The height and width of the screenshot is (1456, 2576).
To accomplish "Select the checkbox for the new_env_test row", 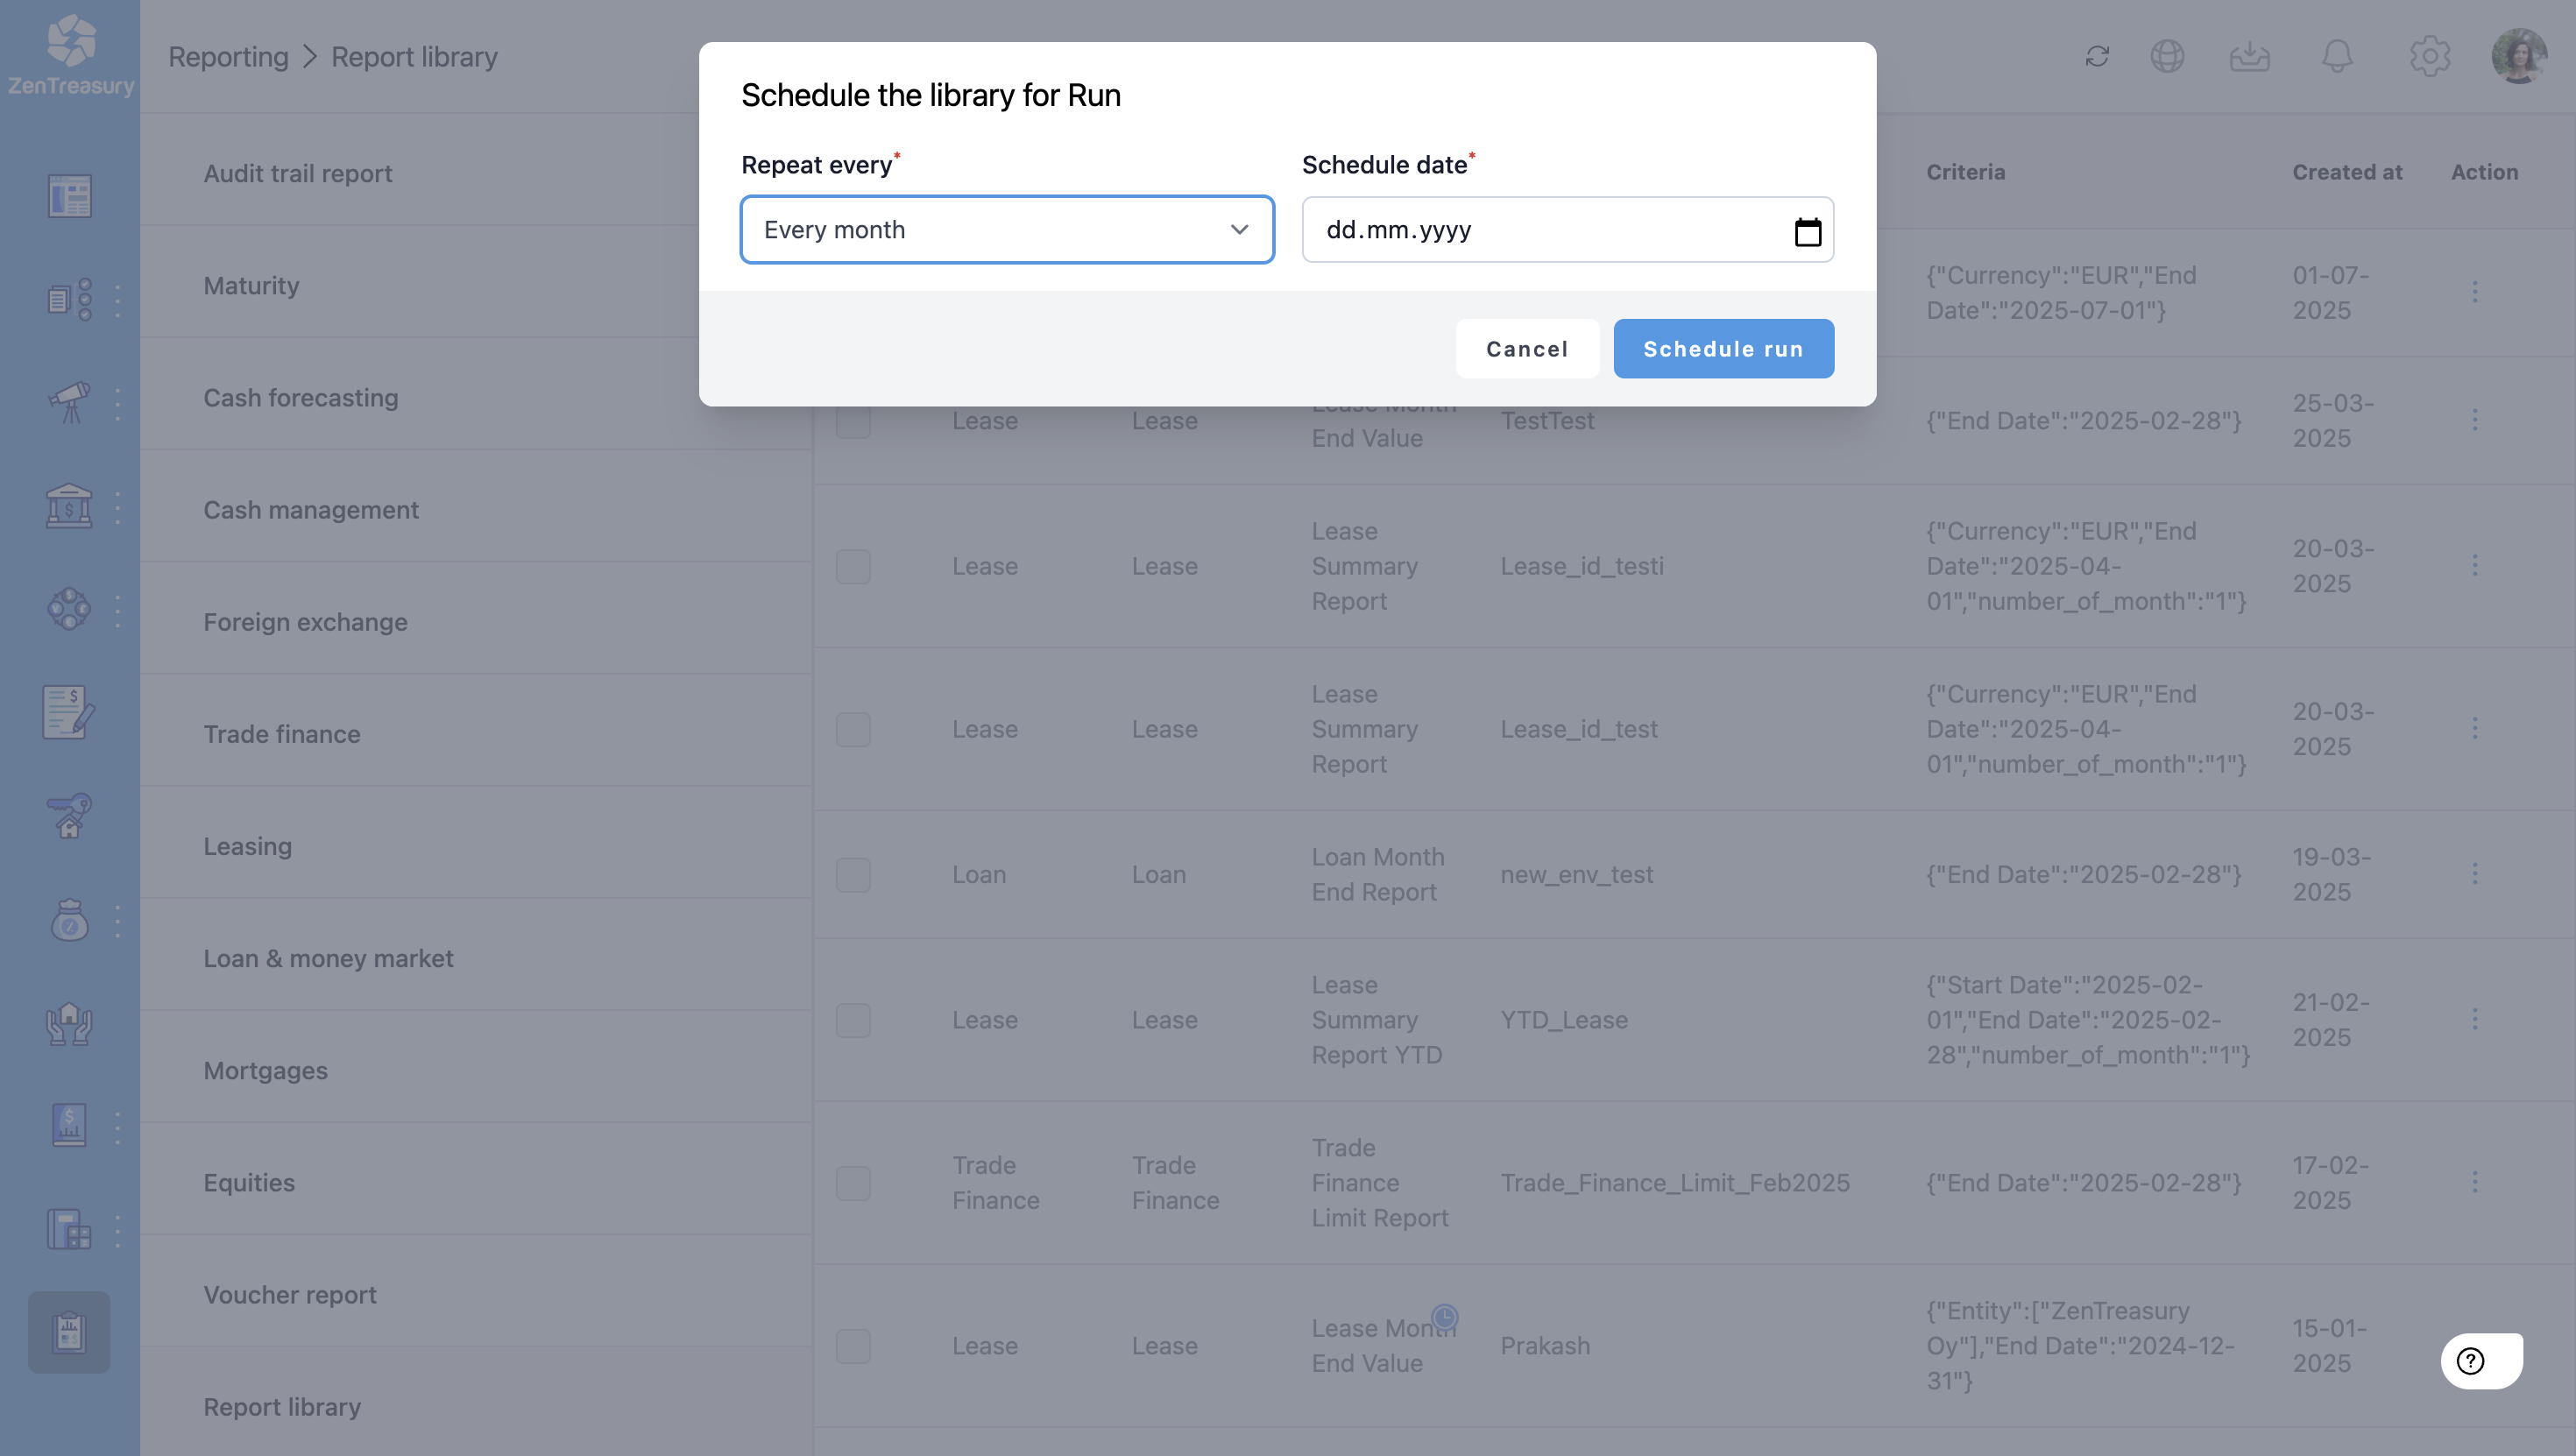I will click(x=853, y=875).
